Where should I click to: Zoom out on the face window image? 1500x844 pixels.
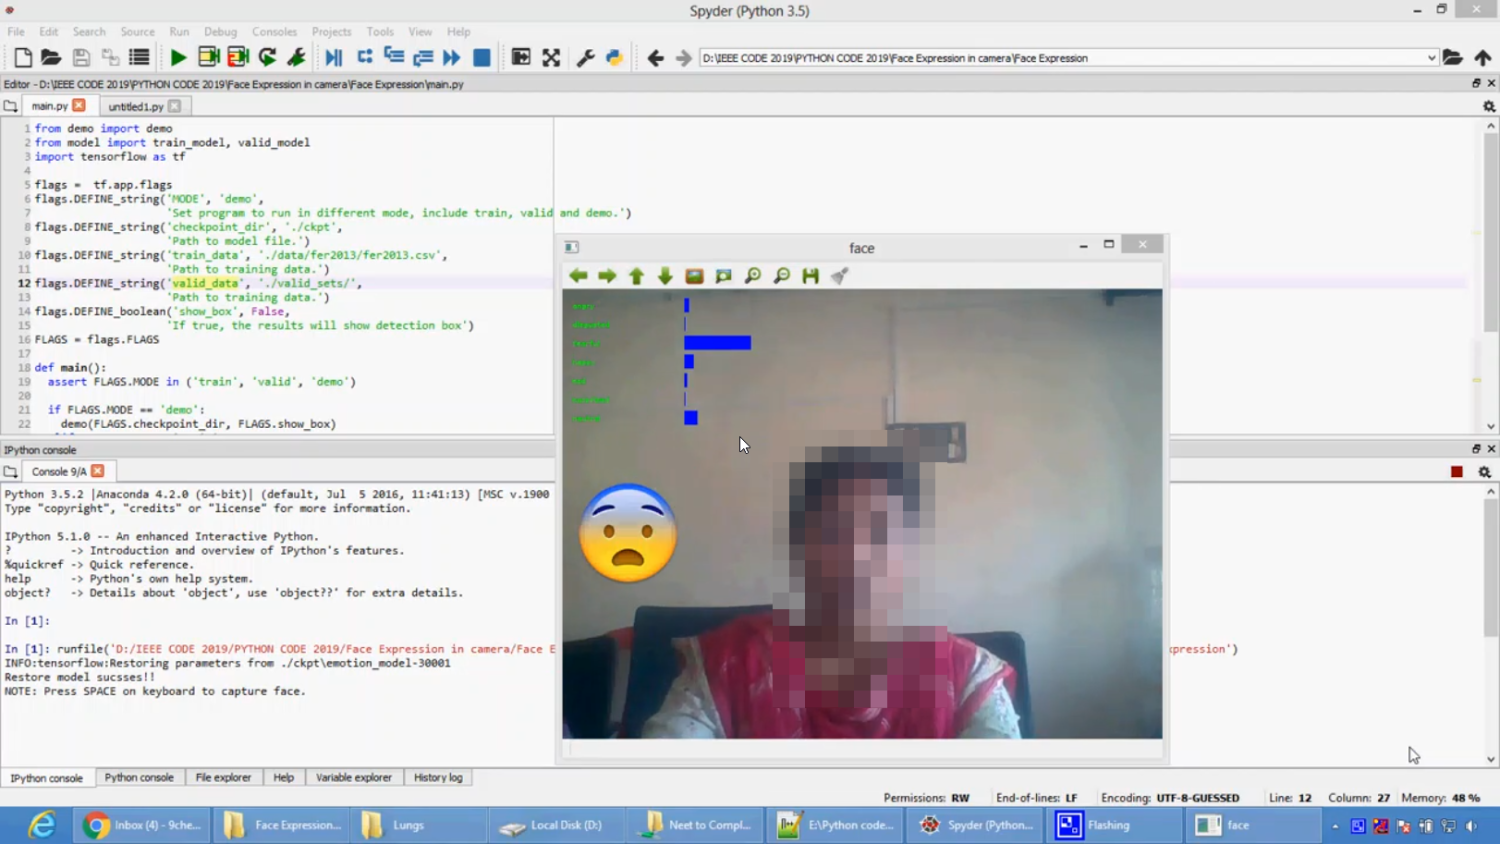pos(782,276)
